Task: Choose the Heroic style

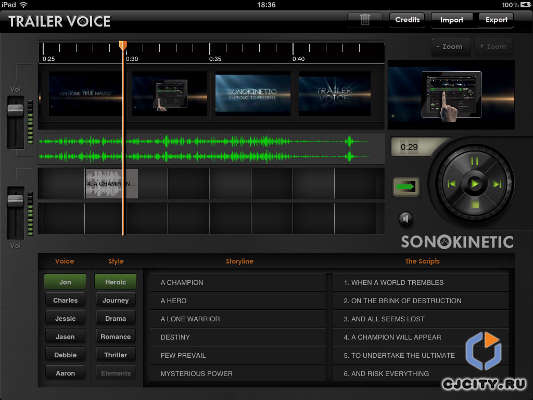Action: 116,282
